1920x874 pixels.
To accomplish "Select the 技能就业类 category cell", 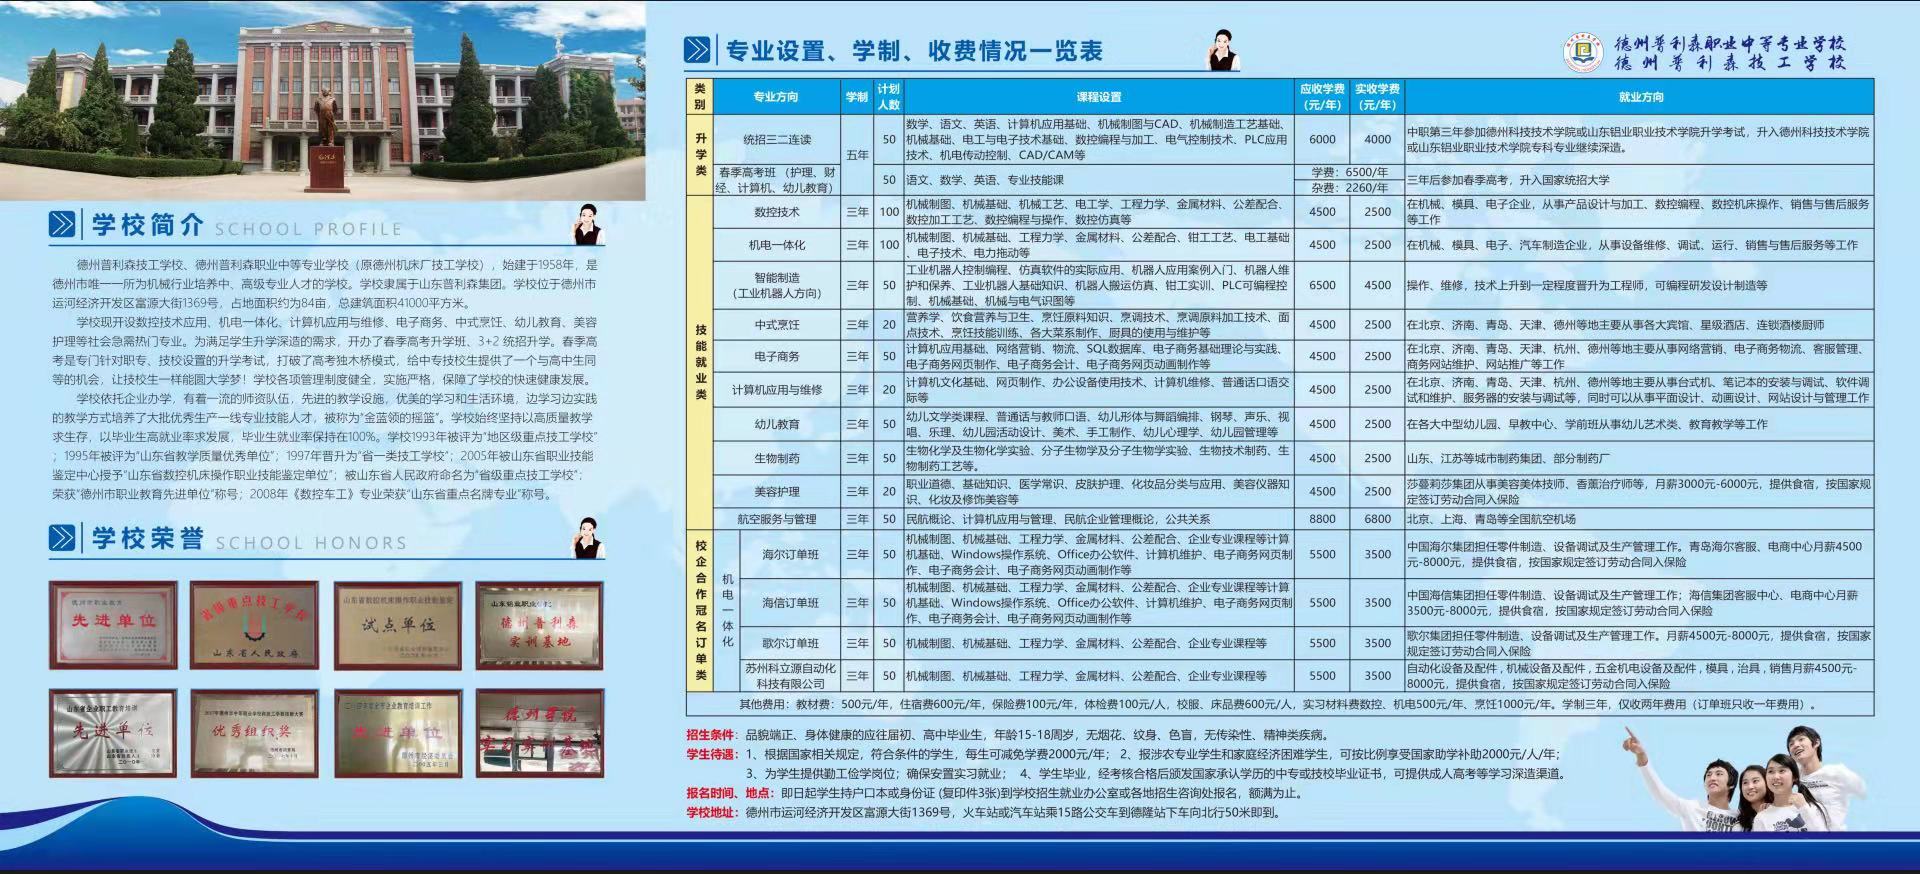I will tap(700, 362).
